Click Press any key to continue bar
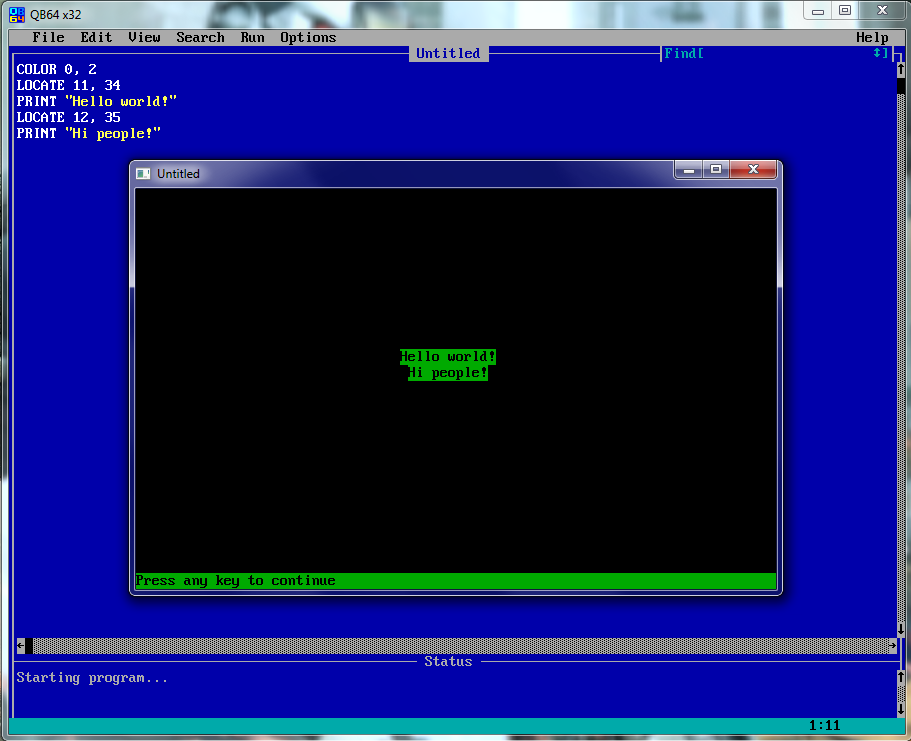This screenshot has height=741, width=911. tap(456, 581)
